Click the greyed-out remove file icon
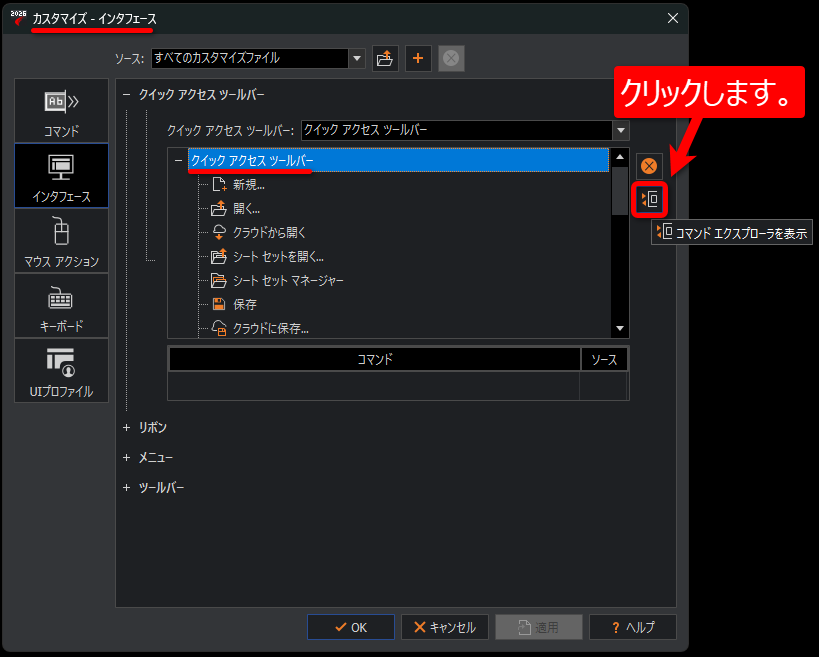The image size is (819, 657). (x=451, y=58)
